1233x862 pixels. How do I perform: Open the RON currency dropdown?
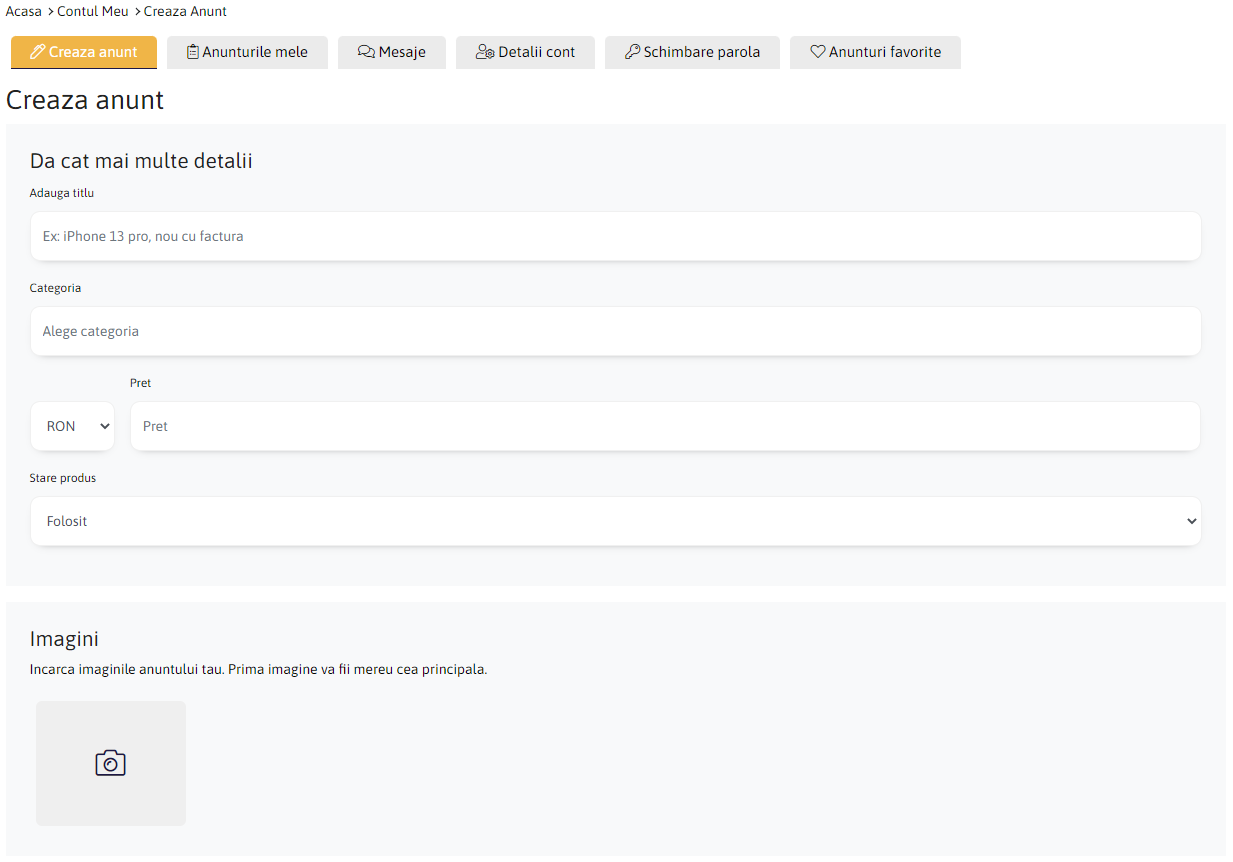click(72, 426)
